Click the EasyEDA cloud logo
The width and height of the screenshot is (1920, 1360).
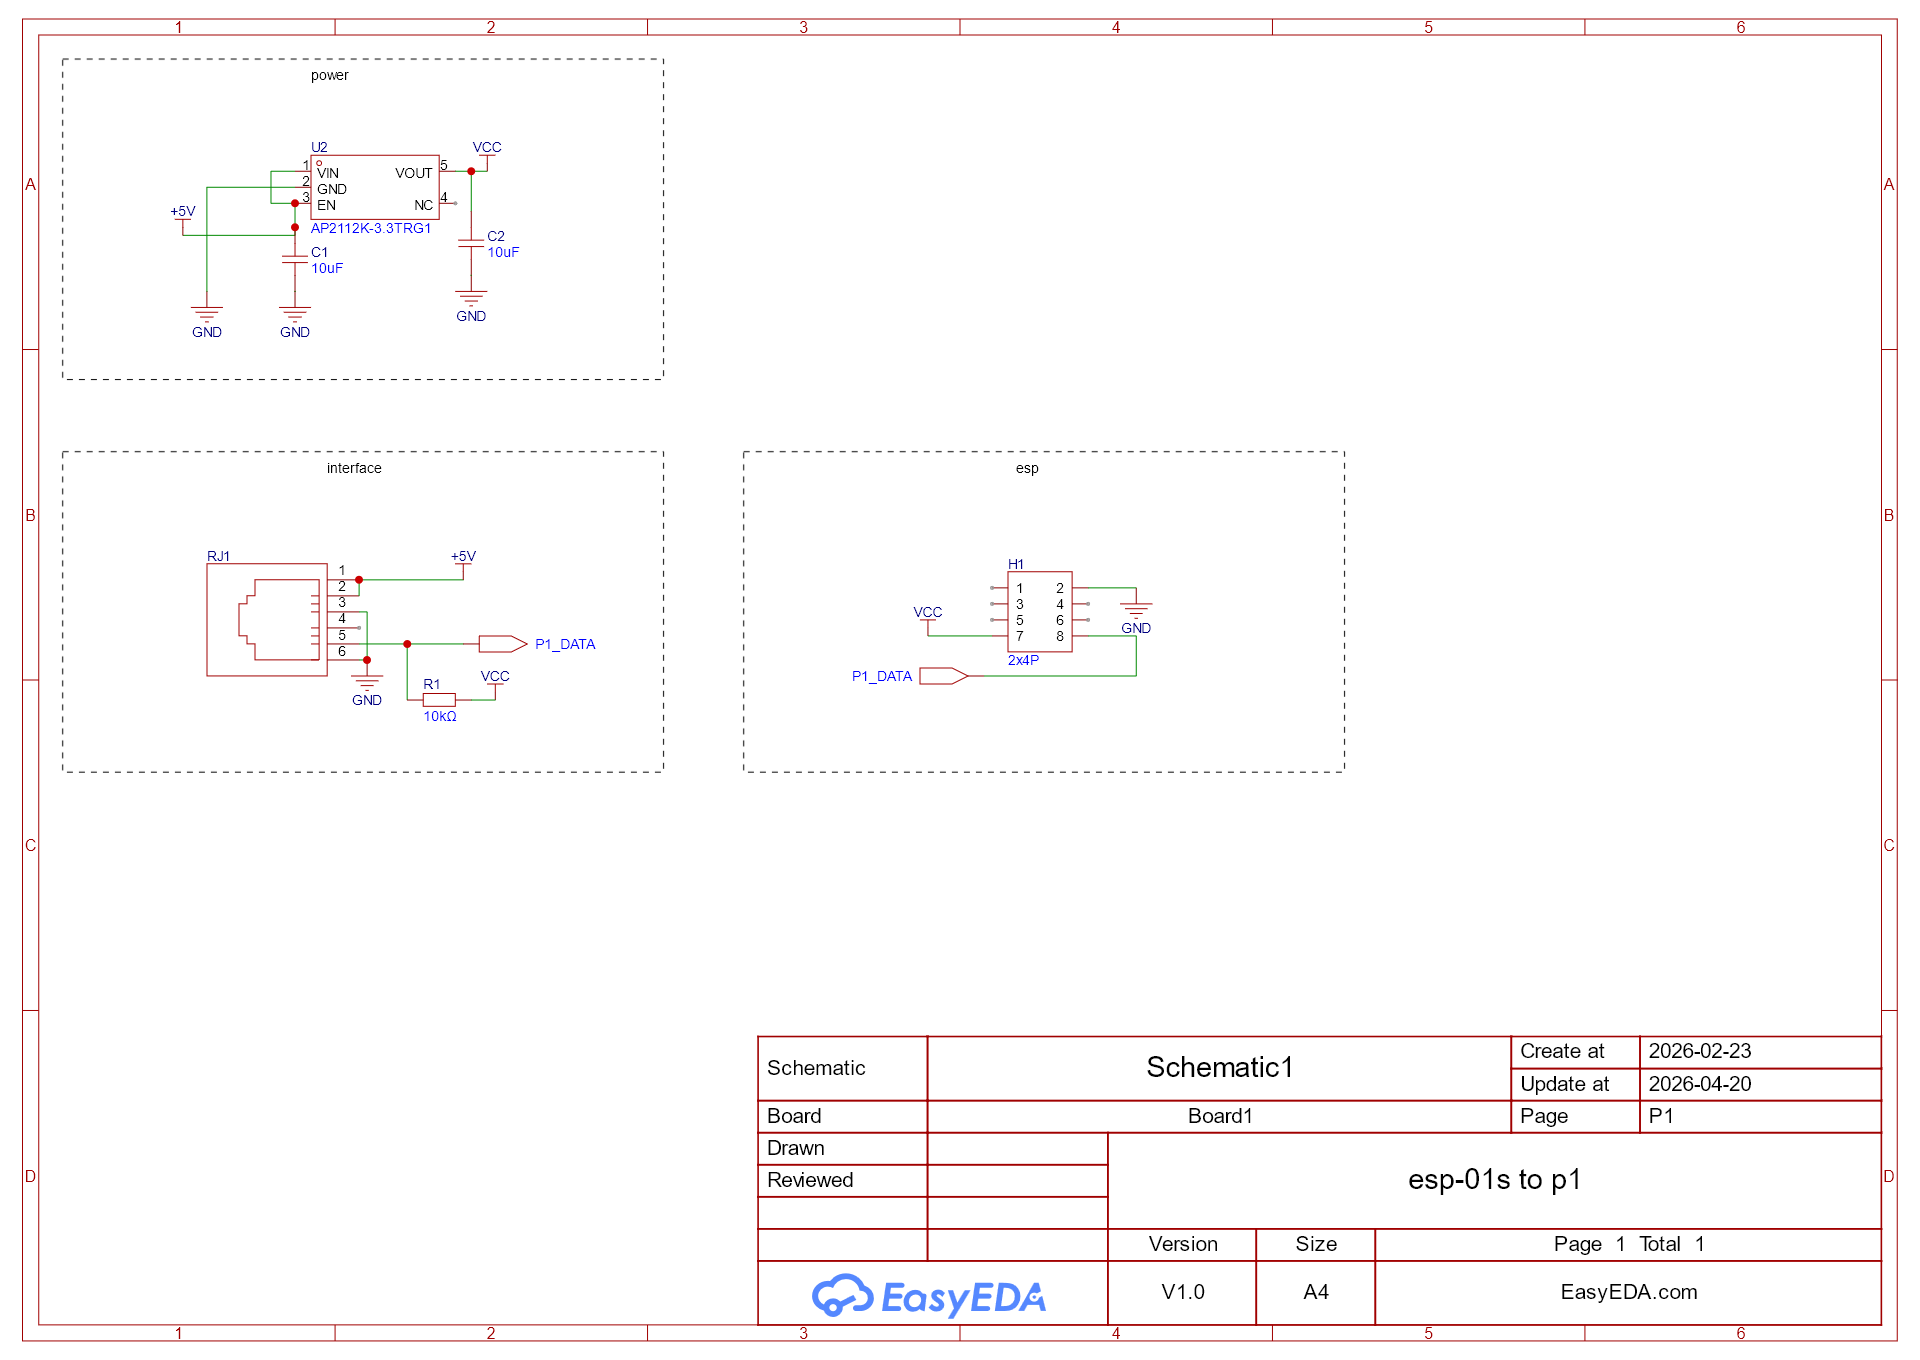pos(929,1297)
